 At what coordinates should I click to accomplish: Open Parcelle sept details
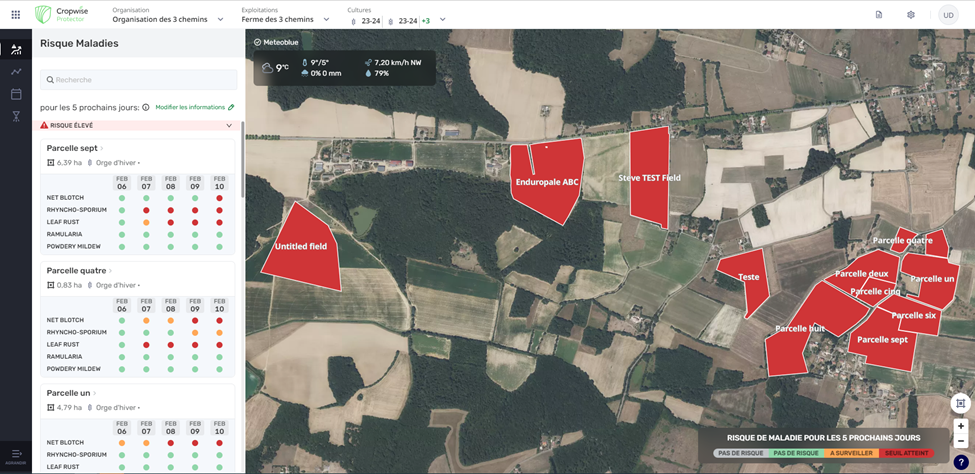click(75, 148)
